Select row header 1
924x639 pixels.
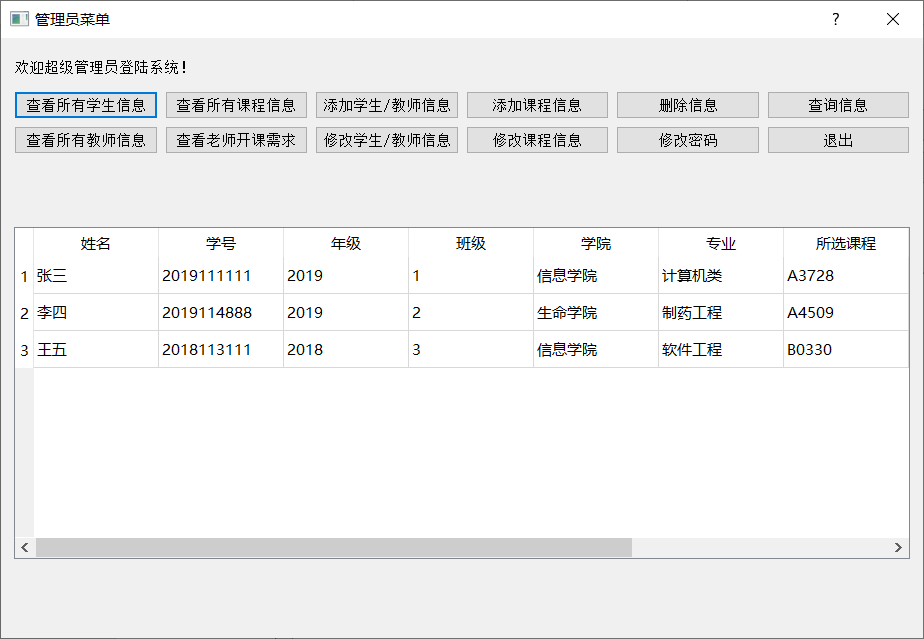click(24, 276)
